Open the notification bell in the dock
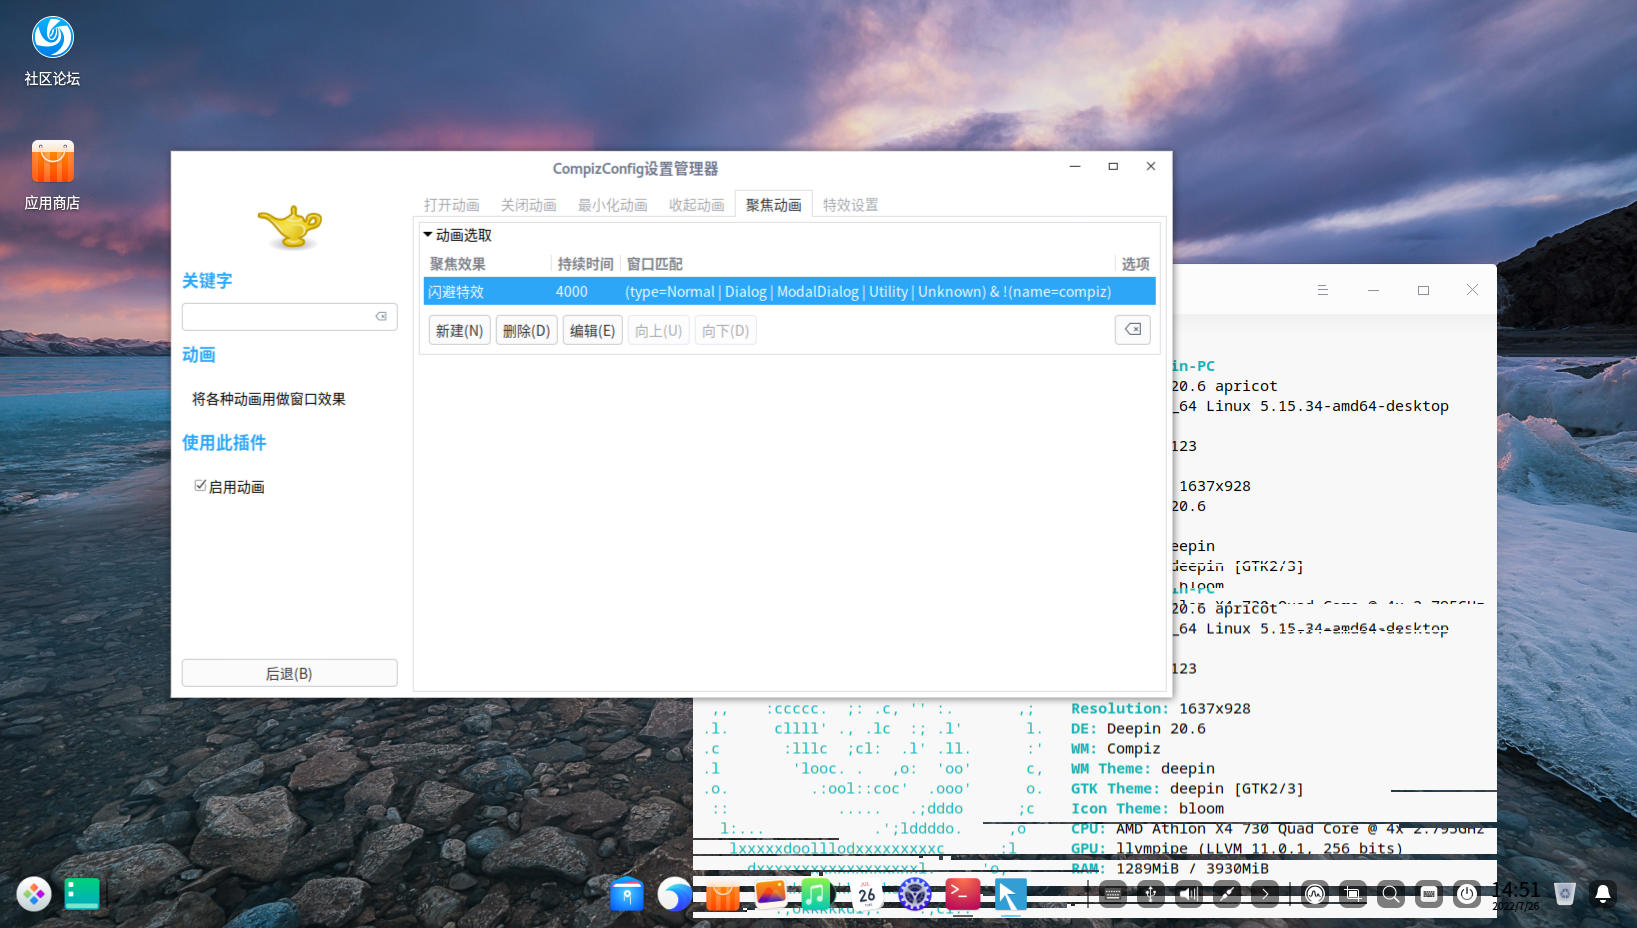This screenshot has height=928, width=1637. pyautogui.click(x=1603, y=894)
